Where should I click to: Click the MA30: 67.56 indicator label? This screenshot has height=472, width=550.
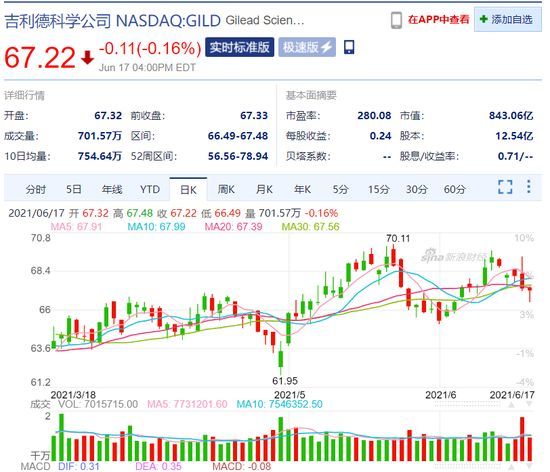[310, 227]
